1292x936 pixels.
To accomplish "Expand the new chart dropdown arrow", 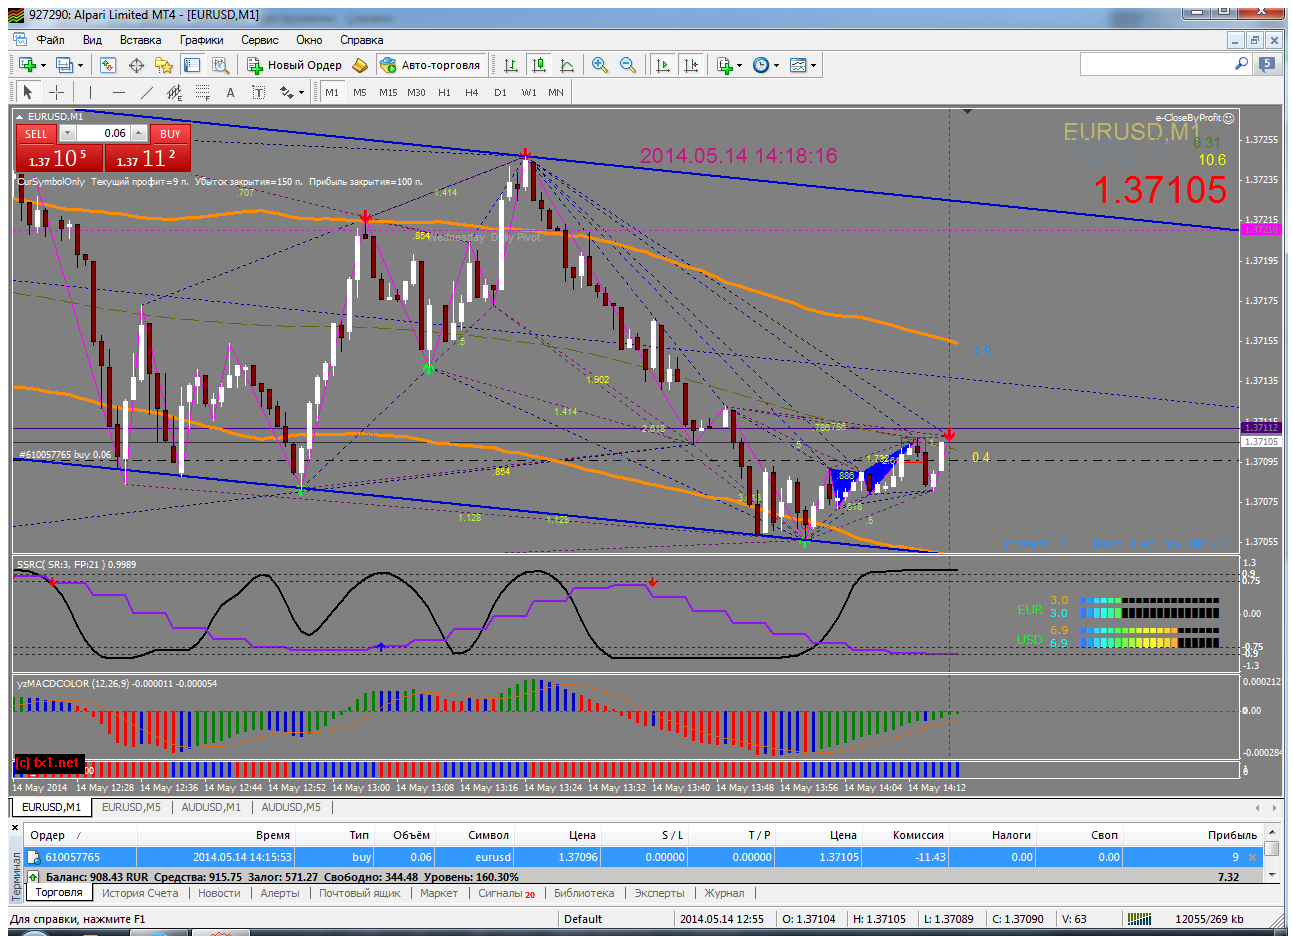I will coord(43,66).
